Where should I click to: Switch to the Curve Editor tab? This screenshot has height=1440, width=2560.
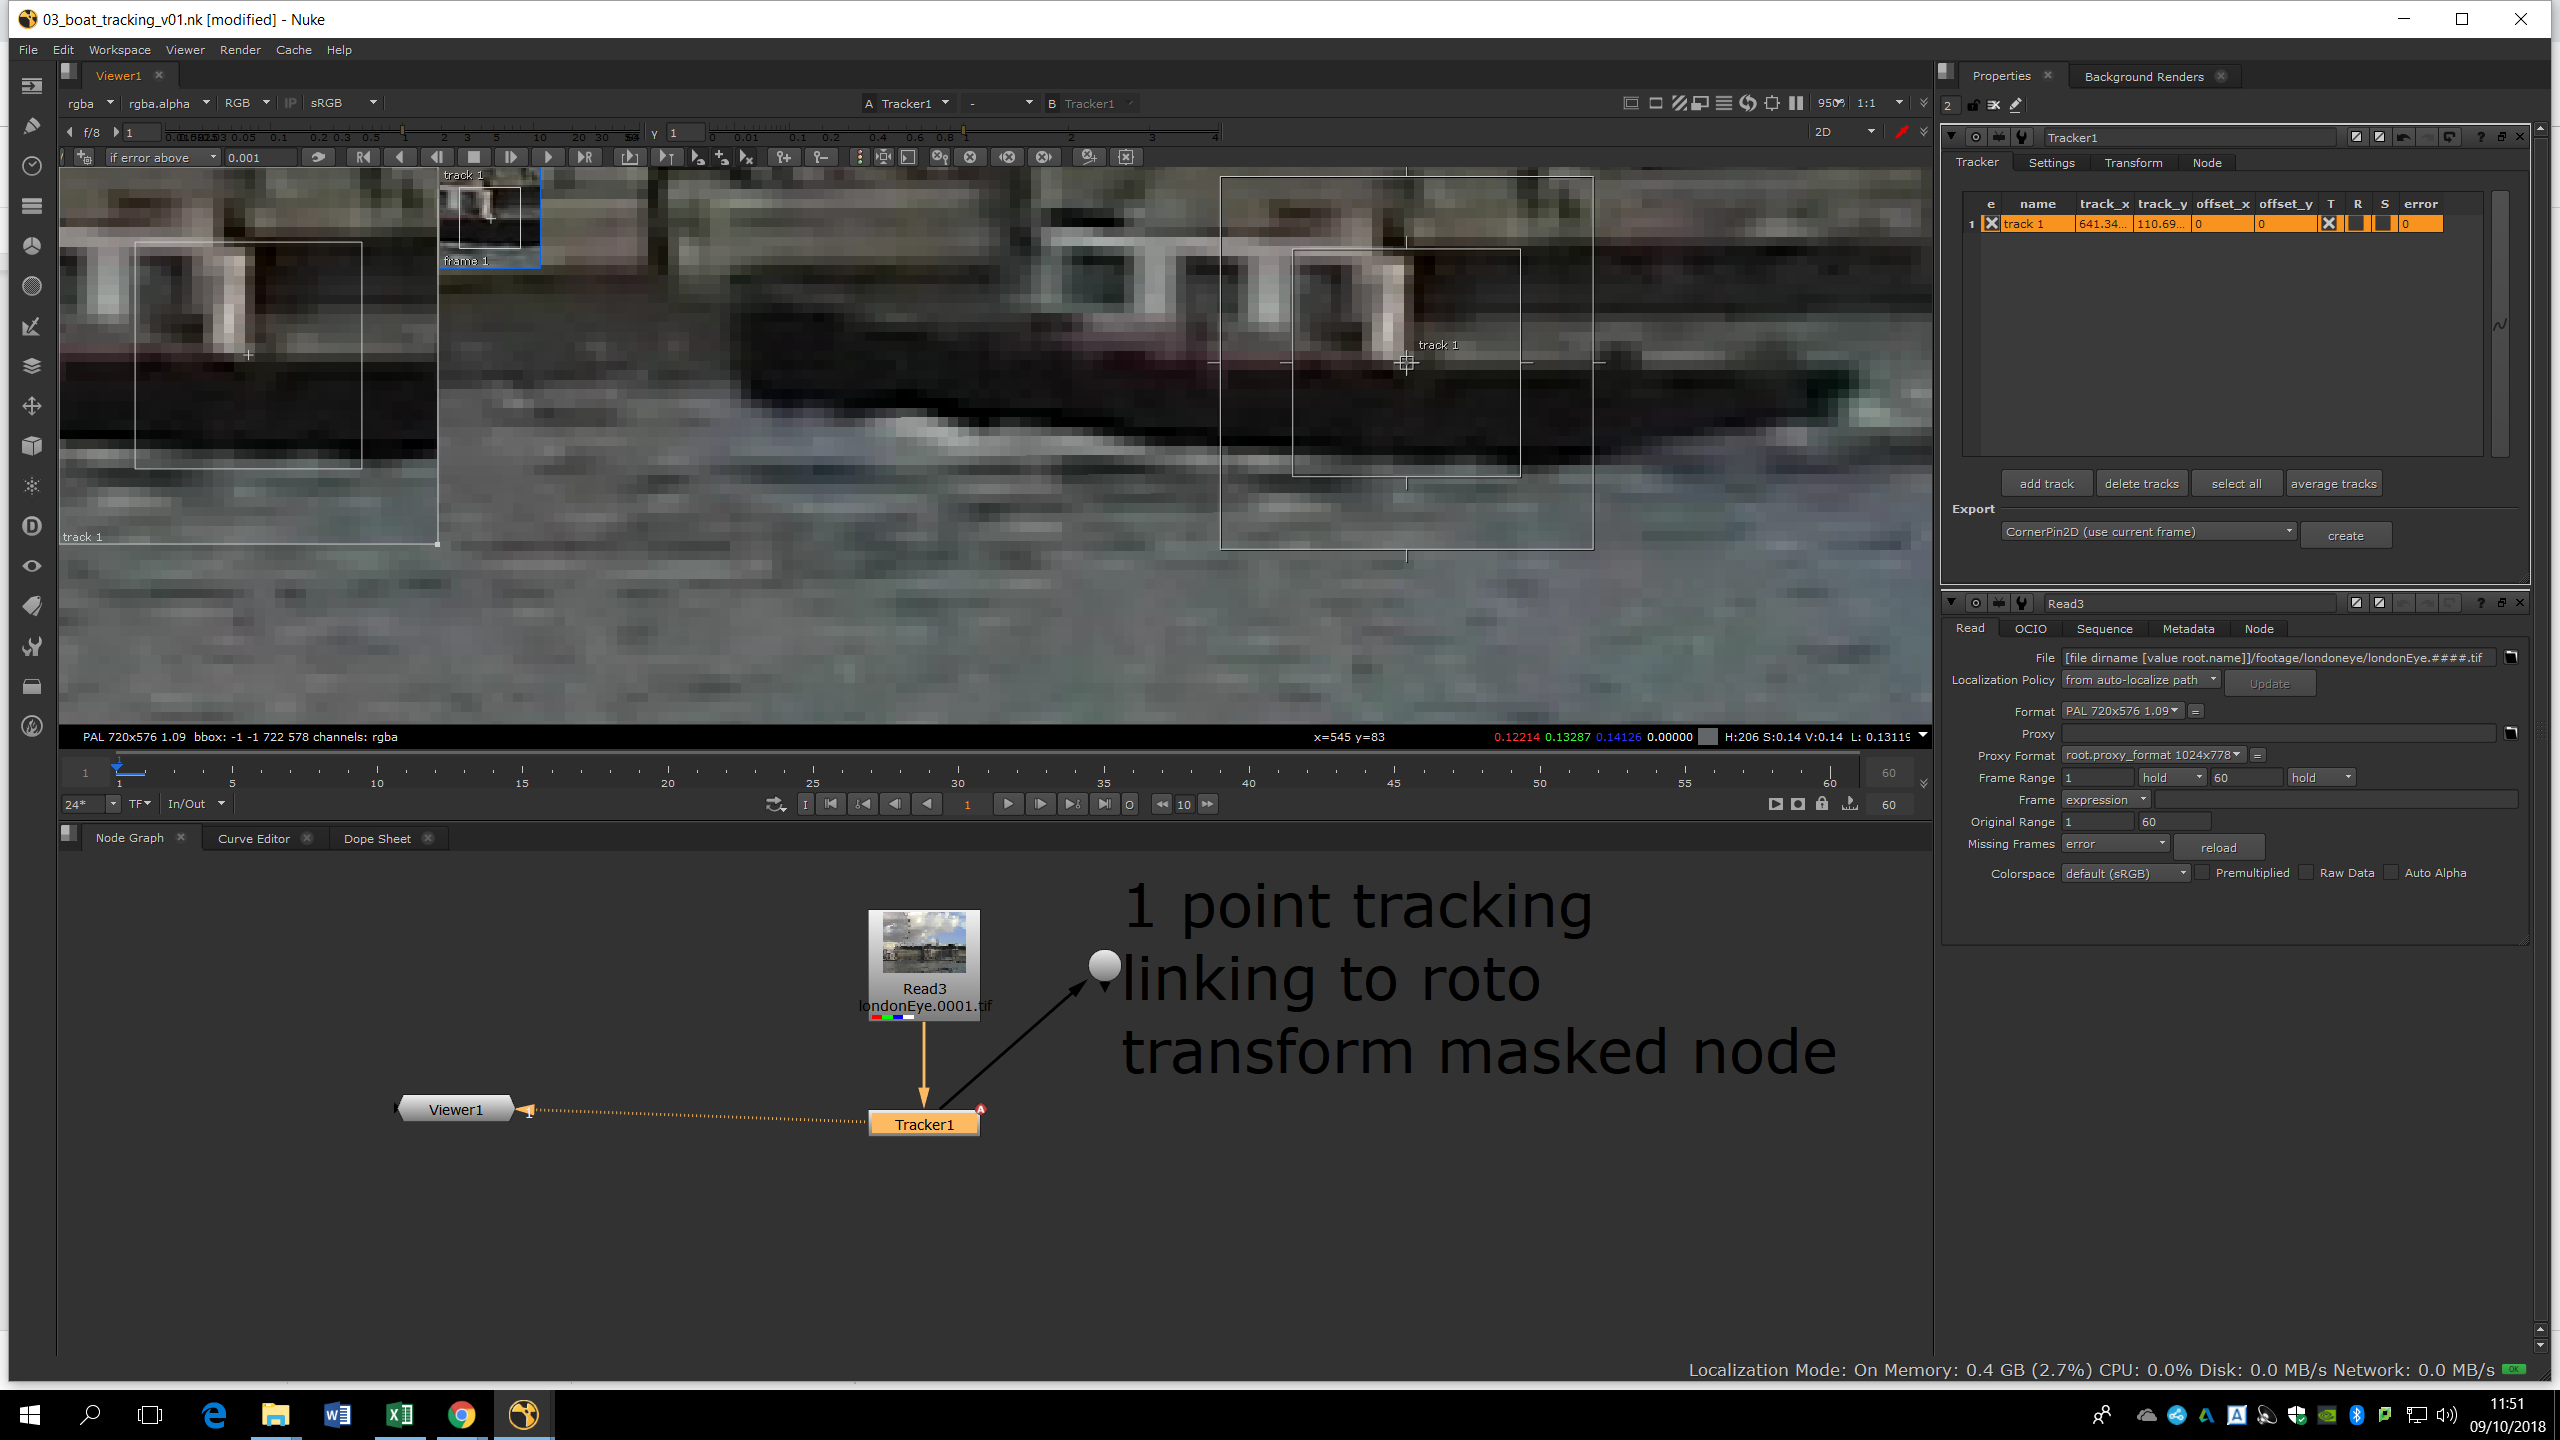(x=253, y=839)
